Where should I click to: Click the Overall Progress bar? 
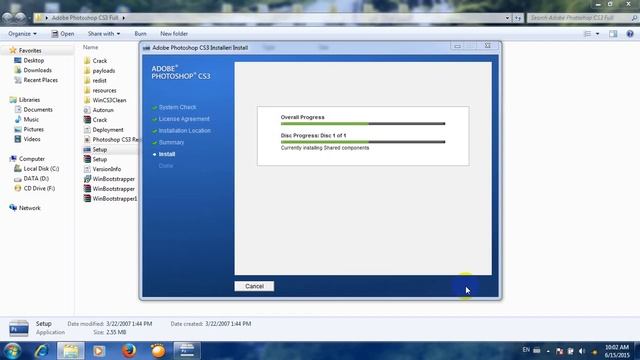click(x=363, y=124)
